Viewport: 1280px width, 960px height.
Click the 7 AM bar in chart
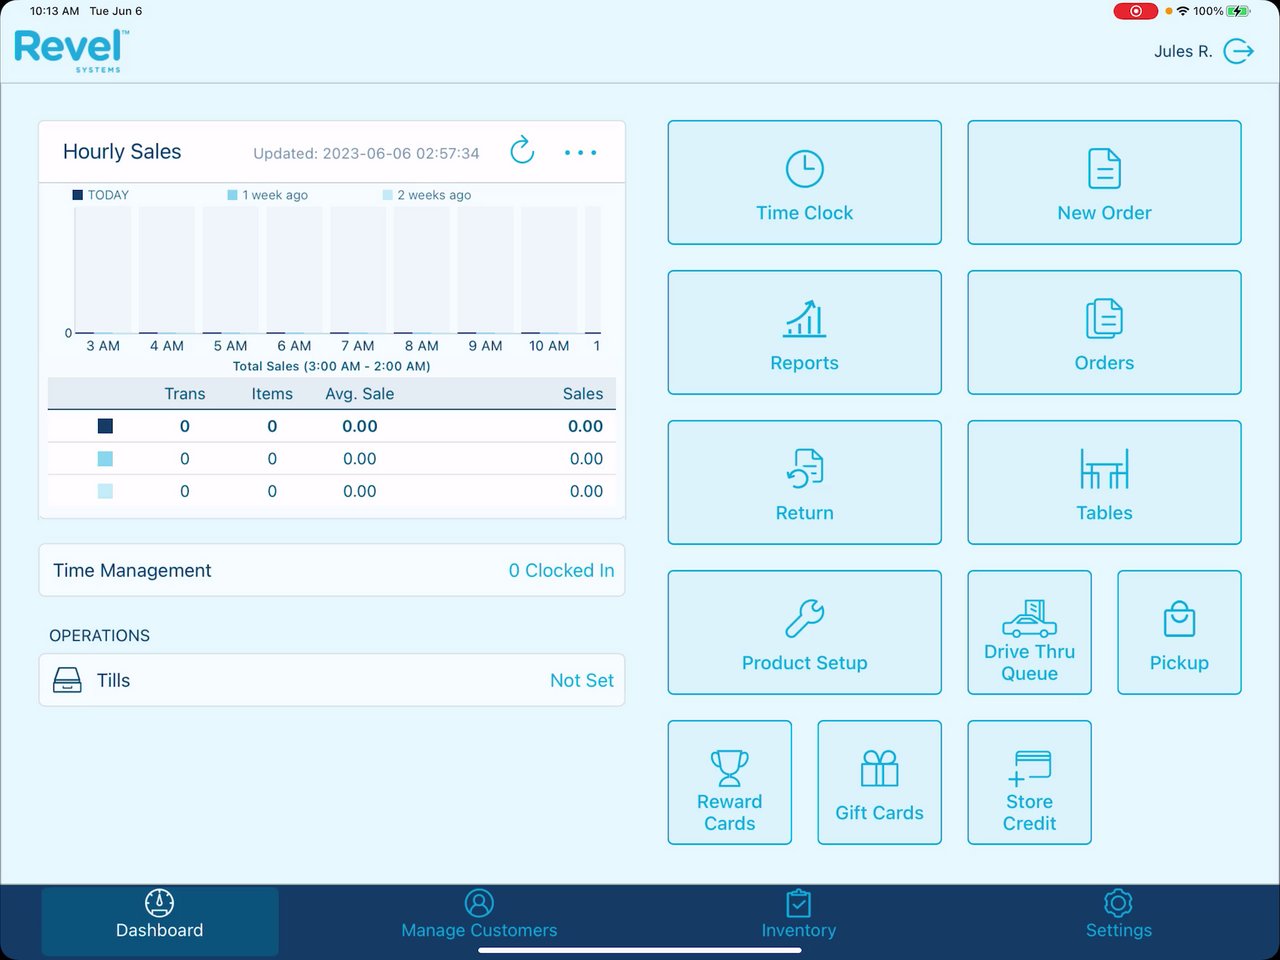358,270
